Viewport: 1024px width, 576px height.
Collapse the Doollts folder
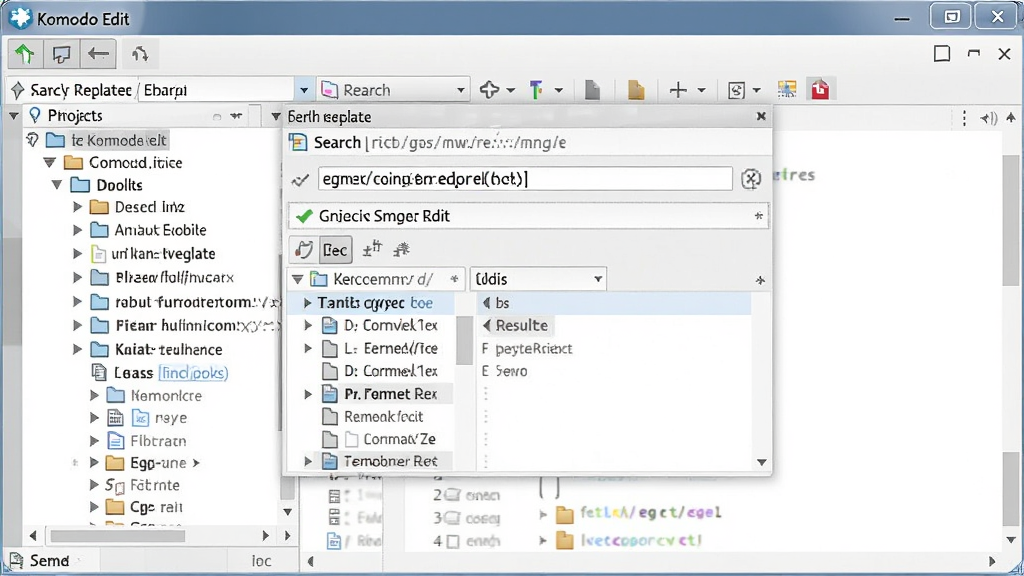click(x=57, y=185)
